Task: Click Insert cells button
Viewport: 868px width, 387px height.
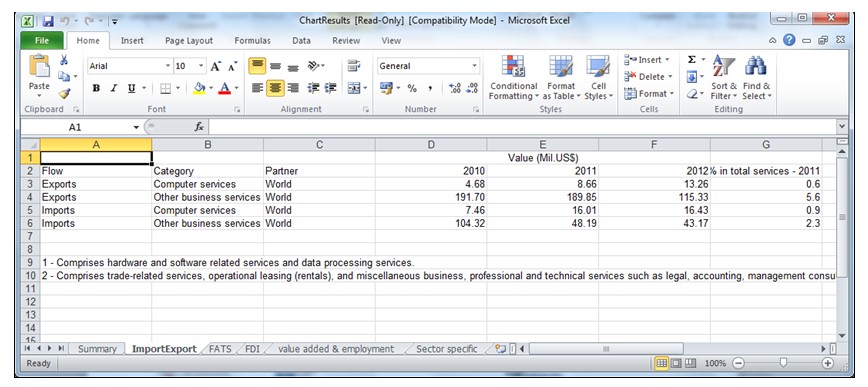Action: tap(646, 59)
